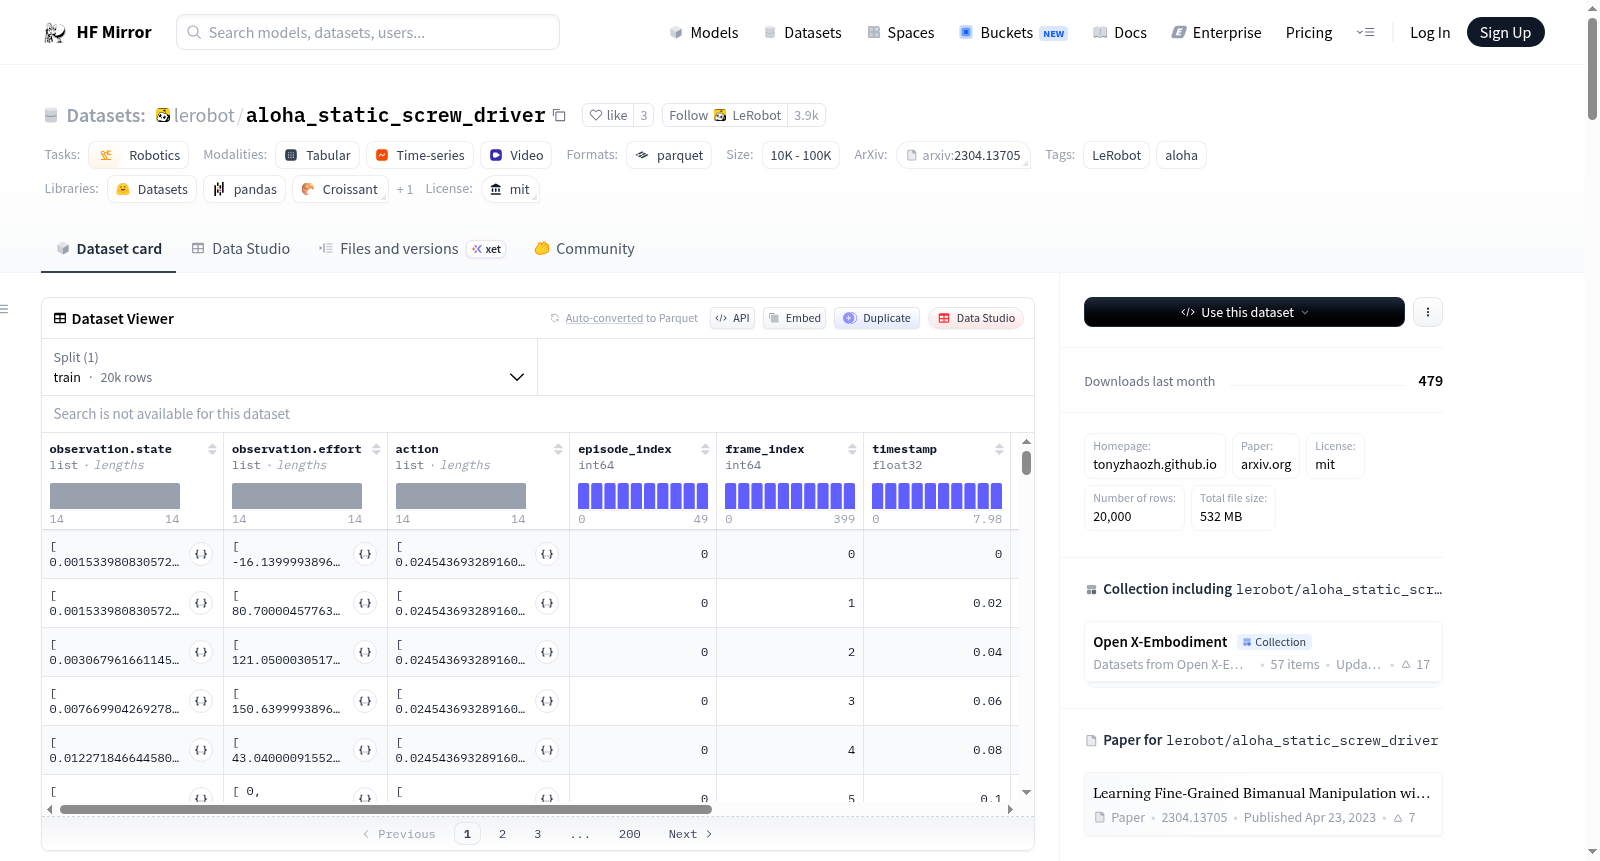Open the Datasets navigation menu
Image resolution: width=1600 pixels, height=861 pixels.
coord(803,33)
